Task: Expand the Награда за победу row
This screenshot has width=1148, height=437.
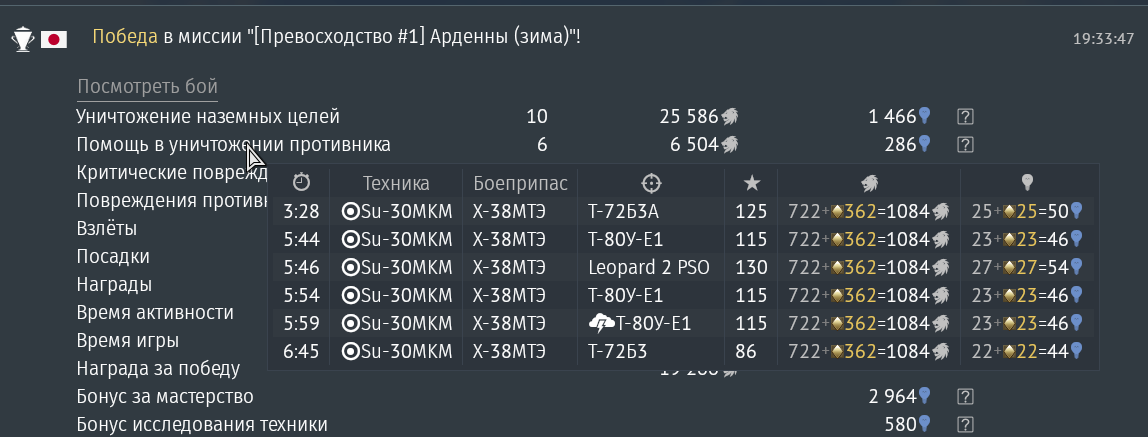Action: [158, 368]
